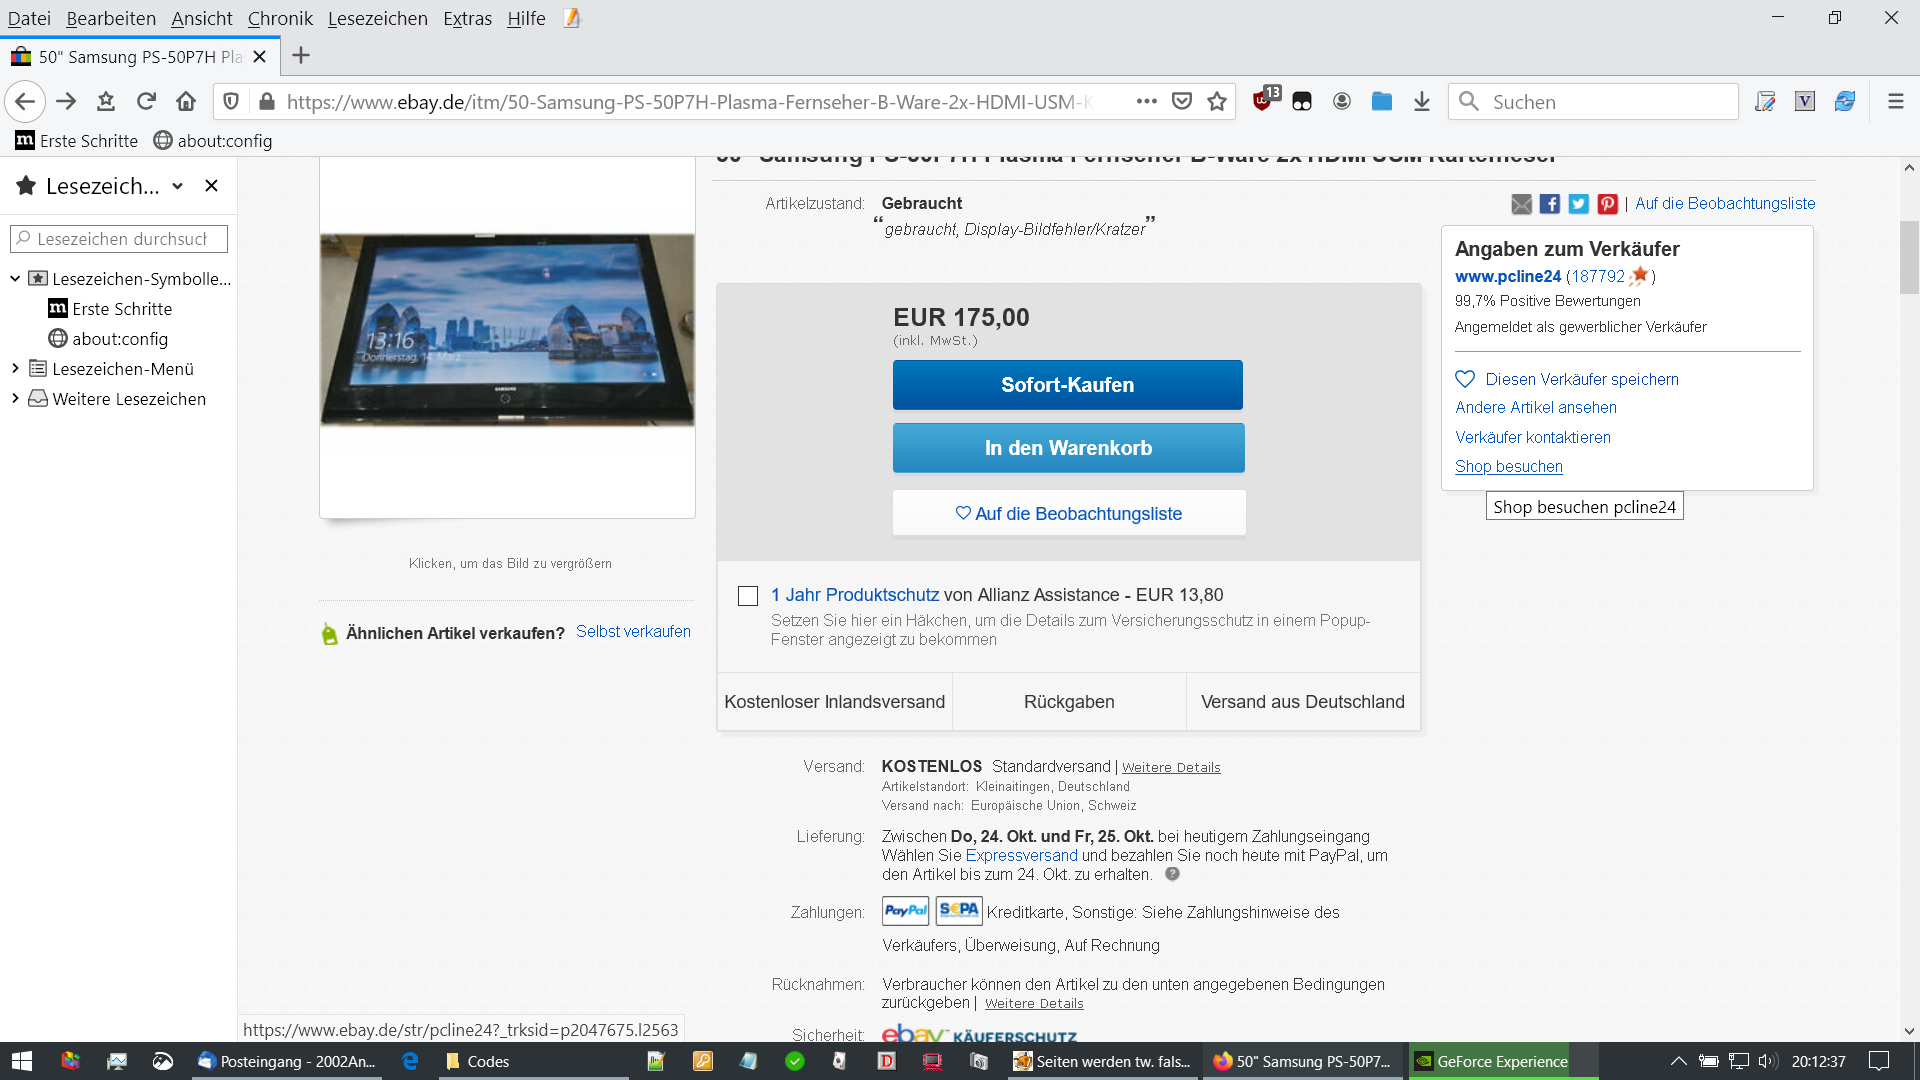Share item via Facebook icon
Viewport: 1920px width, 1080px height.
click(x=1549, y=204)
